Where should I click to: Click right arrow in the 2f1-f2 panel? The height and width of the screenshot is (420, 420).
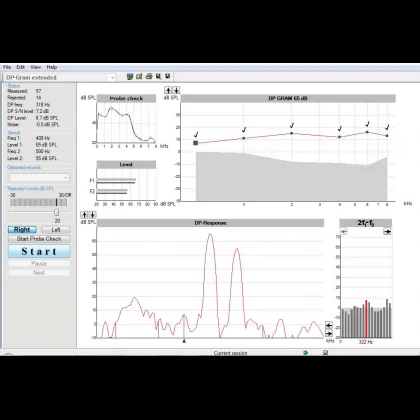pyautogui.click(x=387, y=231)
